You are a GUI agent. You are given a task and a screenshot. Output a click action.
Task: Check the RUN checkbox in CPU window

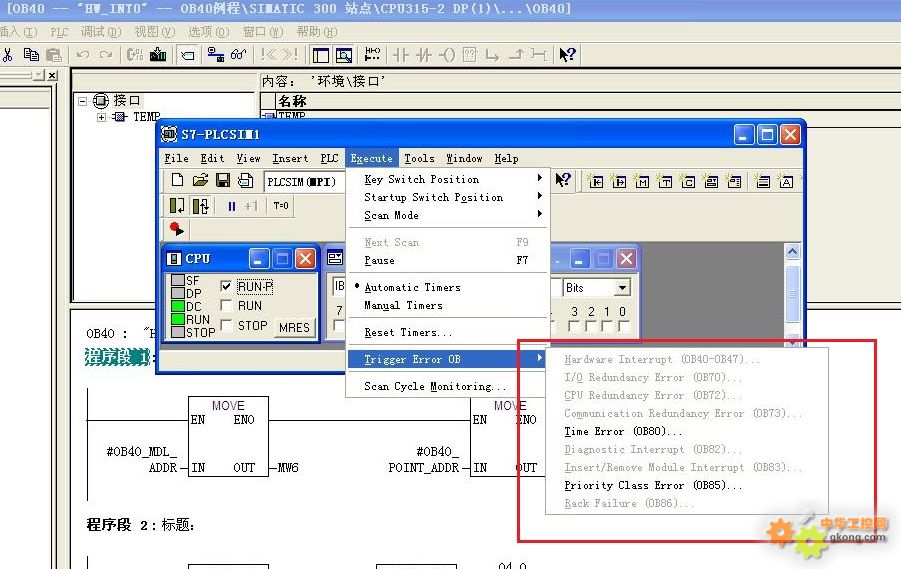tap(226, 305)
